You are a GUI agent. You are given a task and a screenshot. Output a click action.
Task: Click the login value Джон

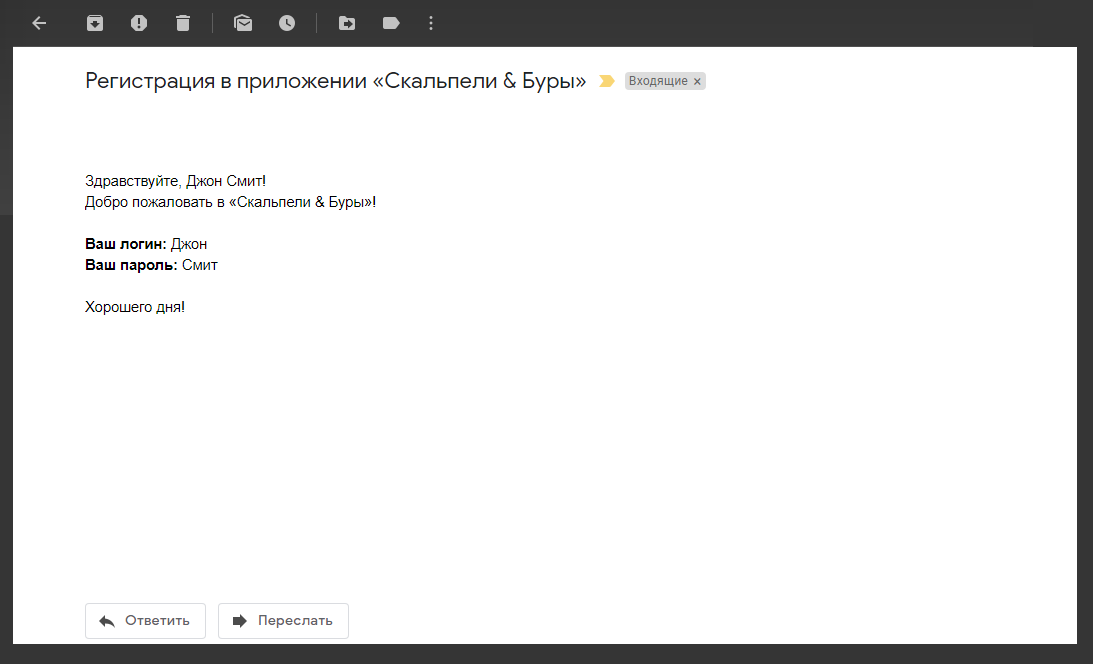coord(189,244)
